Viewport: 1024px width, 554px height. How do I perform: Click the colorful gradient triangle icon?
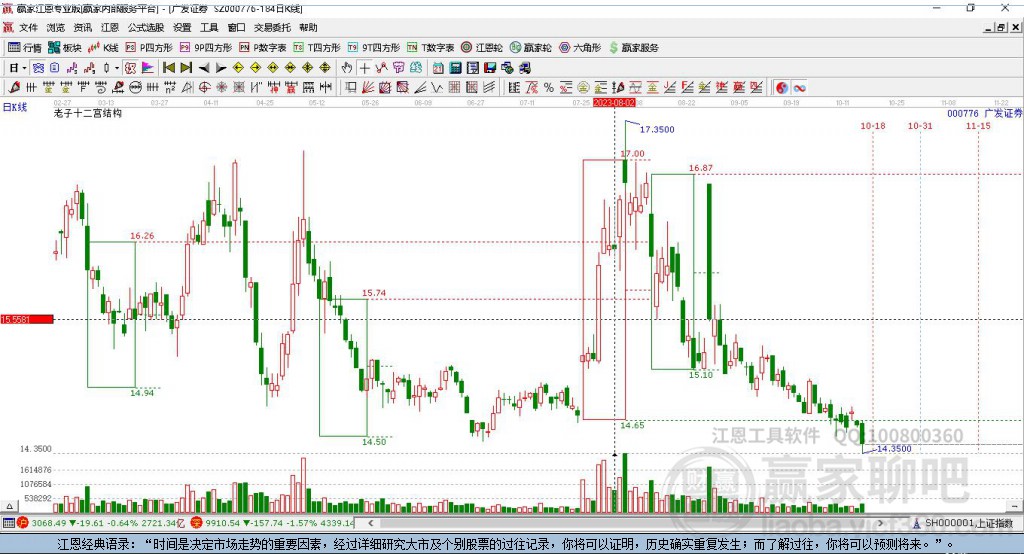(148, 68)
